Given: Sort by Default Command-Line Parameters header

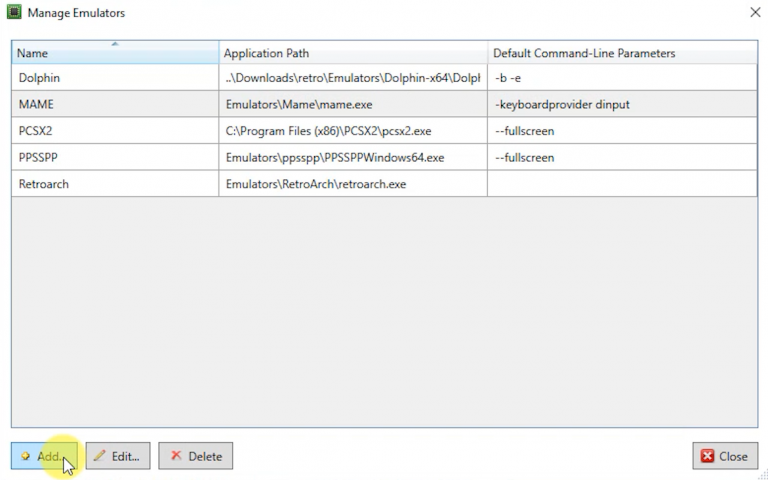Looking at the screenshot, I should coord(620,53).
